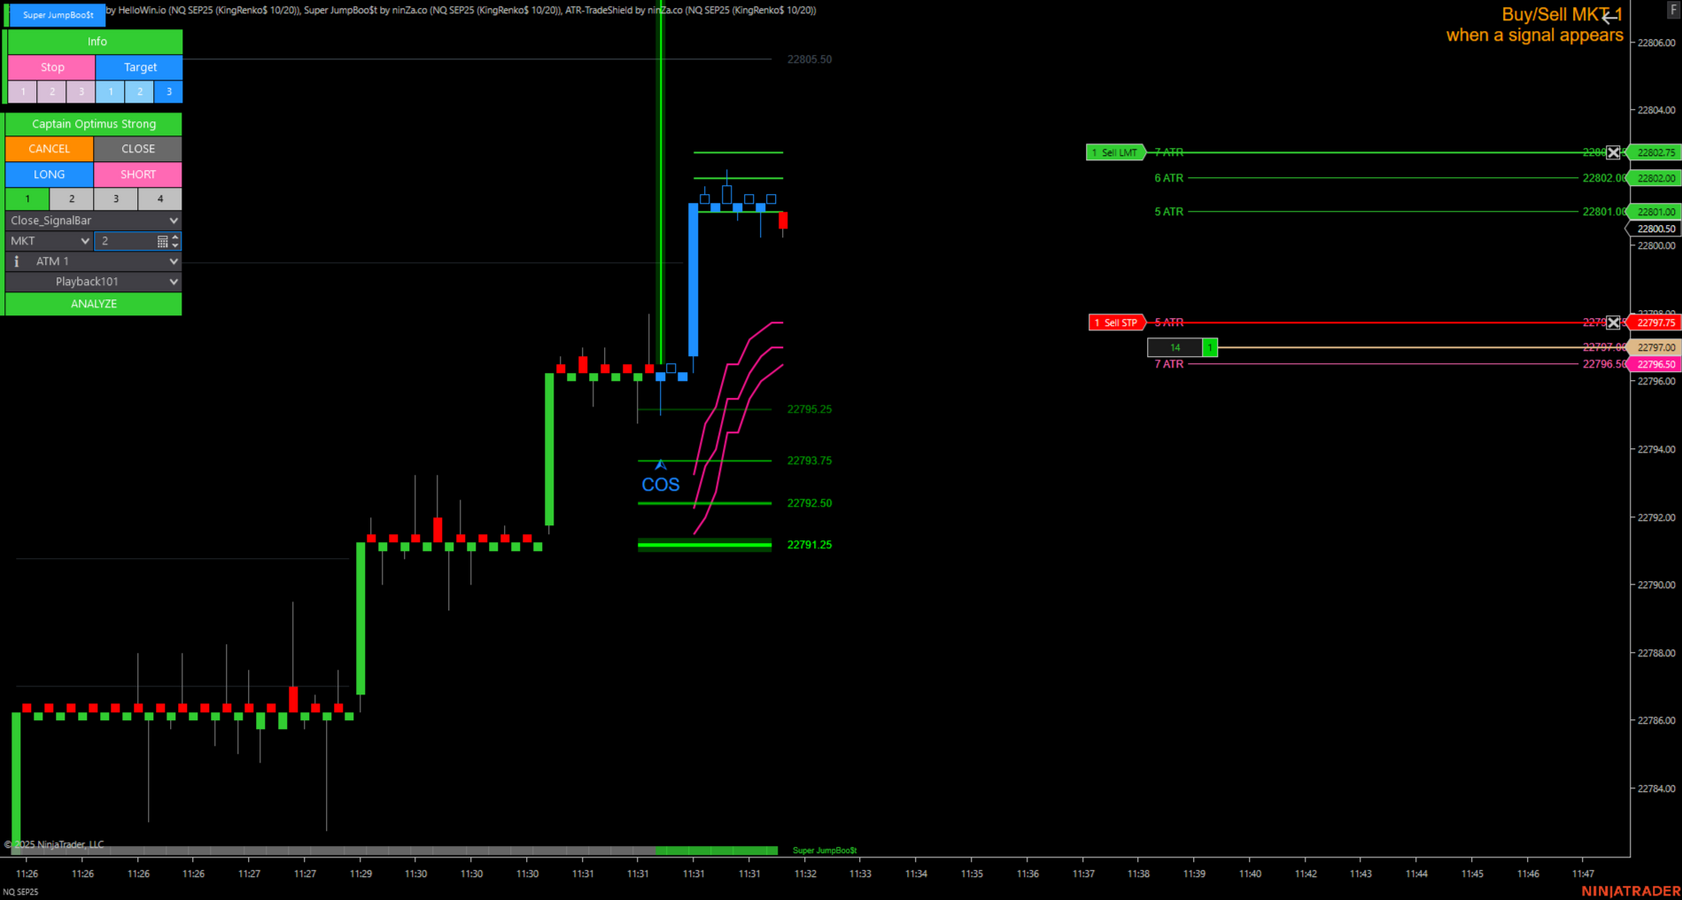Toggle Target level 2 button
Screen dimensions: 1682x900
(x=140, y=92)
